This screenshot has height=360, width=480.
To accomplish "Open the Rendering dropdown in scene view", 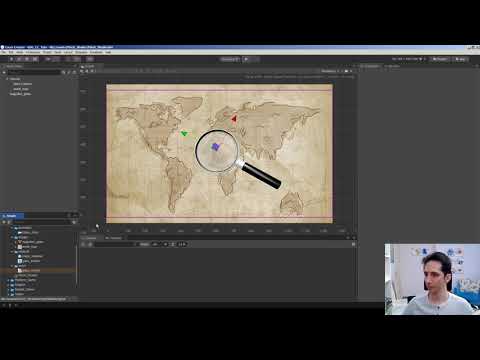I will (x=330, y=71).
